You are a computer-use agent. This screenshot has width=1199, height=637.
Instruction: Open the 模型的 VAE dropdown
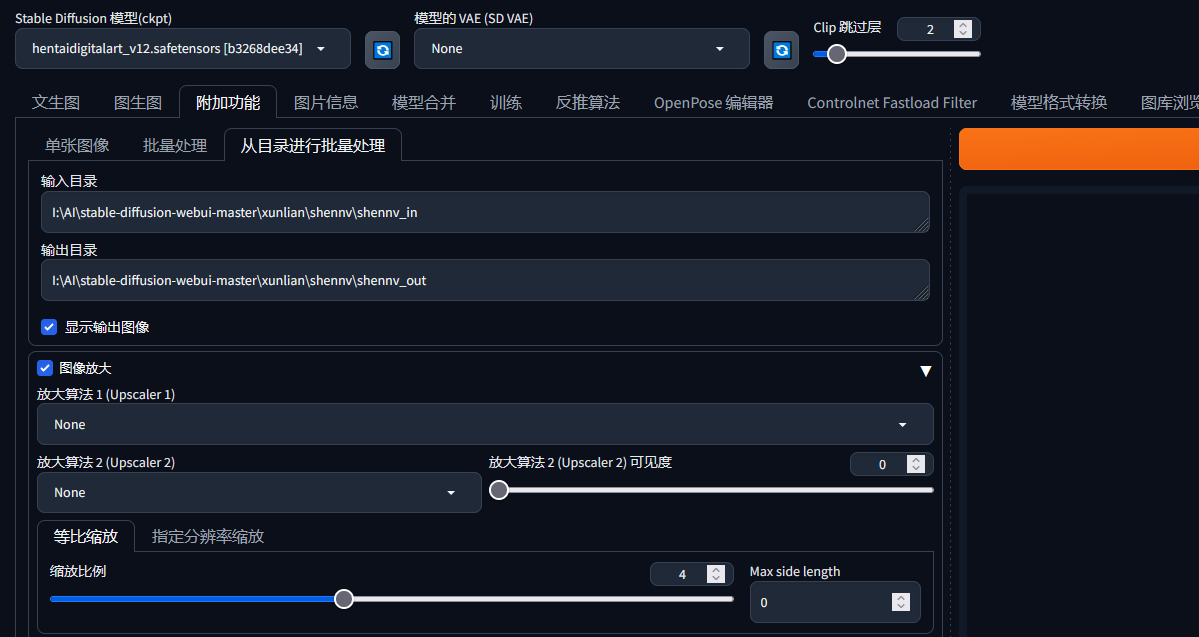[581, 49]
